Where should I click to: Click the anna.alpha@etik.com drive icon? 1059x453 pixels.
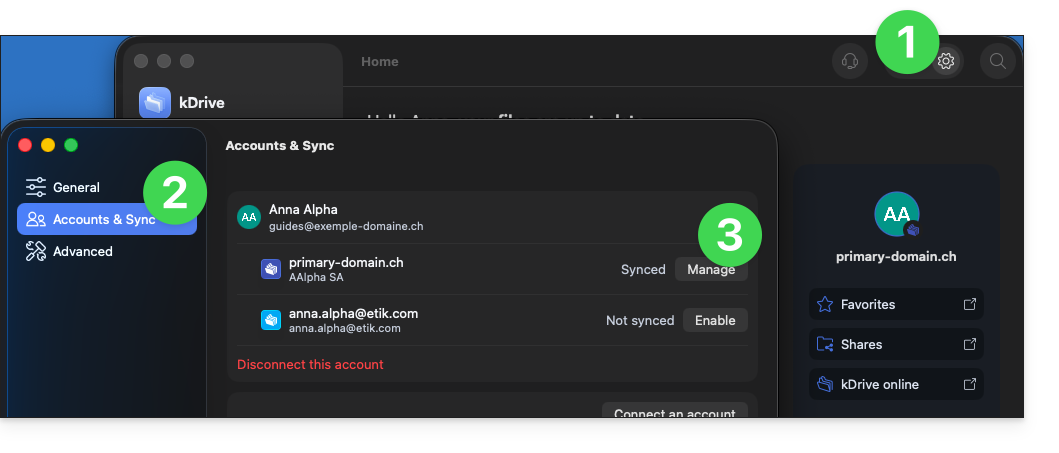tap(271, 320)
